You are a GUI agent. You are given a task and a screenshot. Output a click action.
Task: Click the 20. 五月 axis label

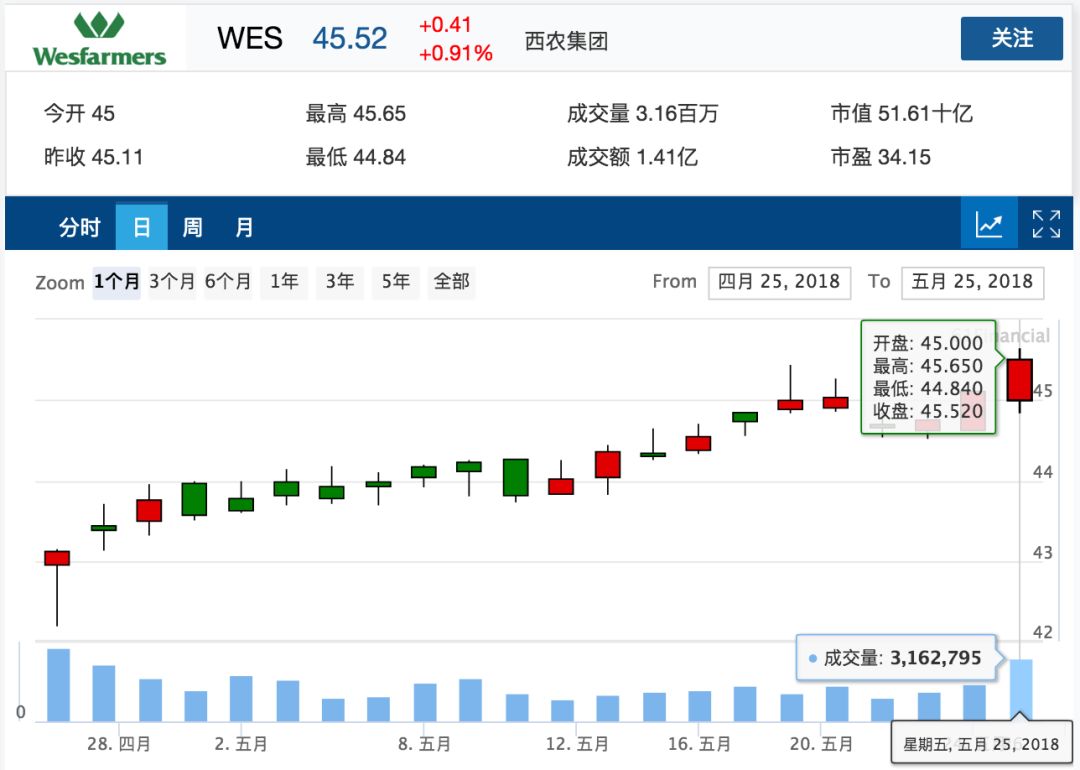click(821, 745)
